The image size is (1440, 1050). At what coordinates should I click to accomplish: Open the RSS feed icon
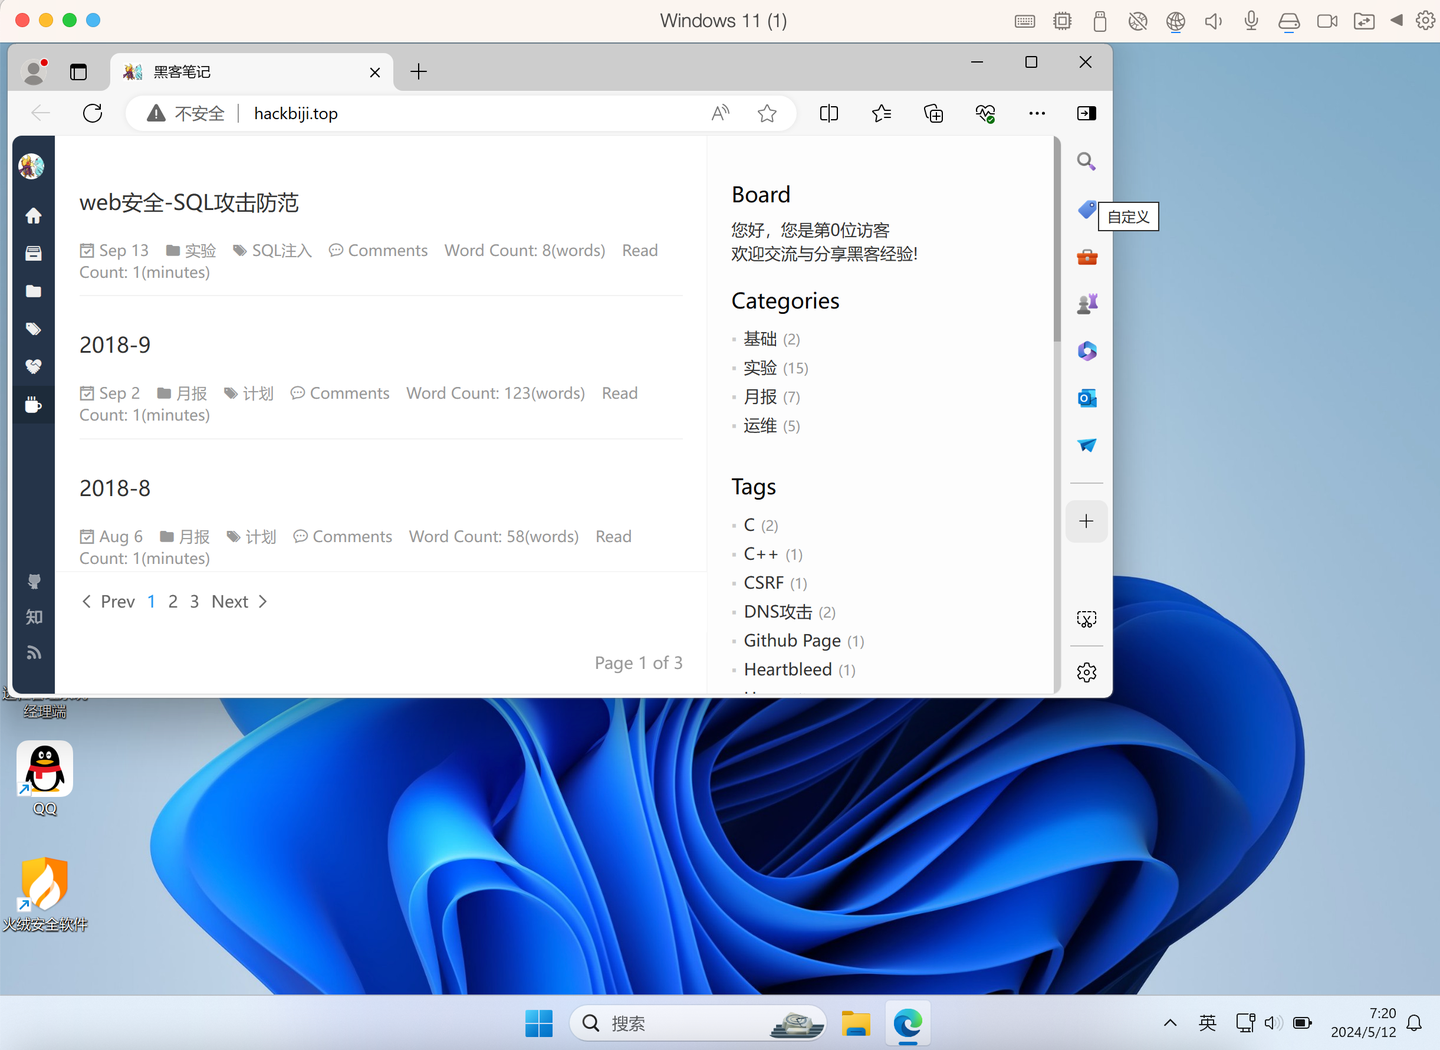33,652
